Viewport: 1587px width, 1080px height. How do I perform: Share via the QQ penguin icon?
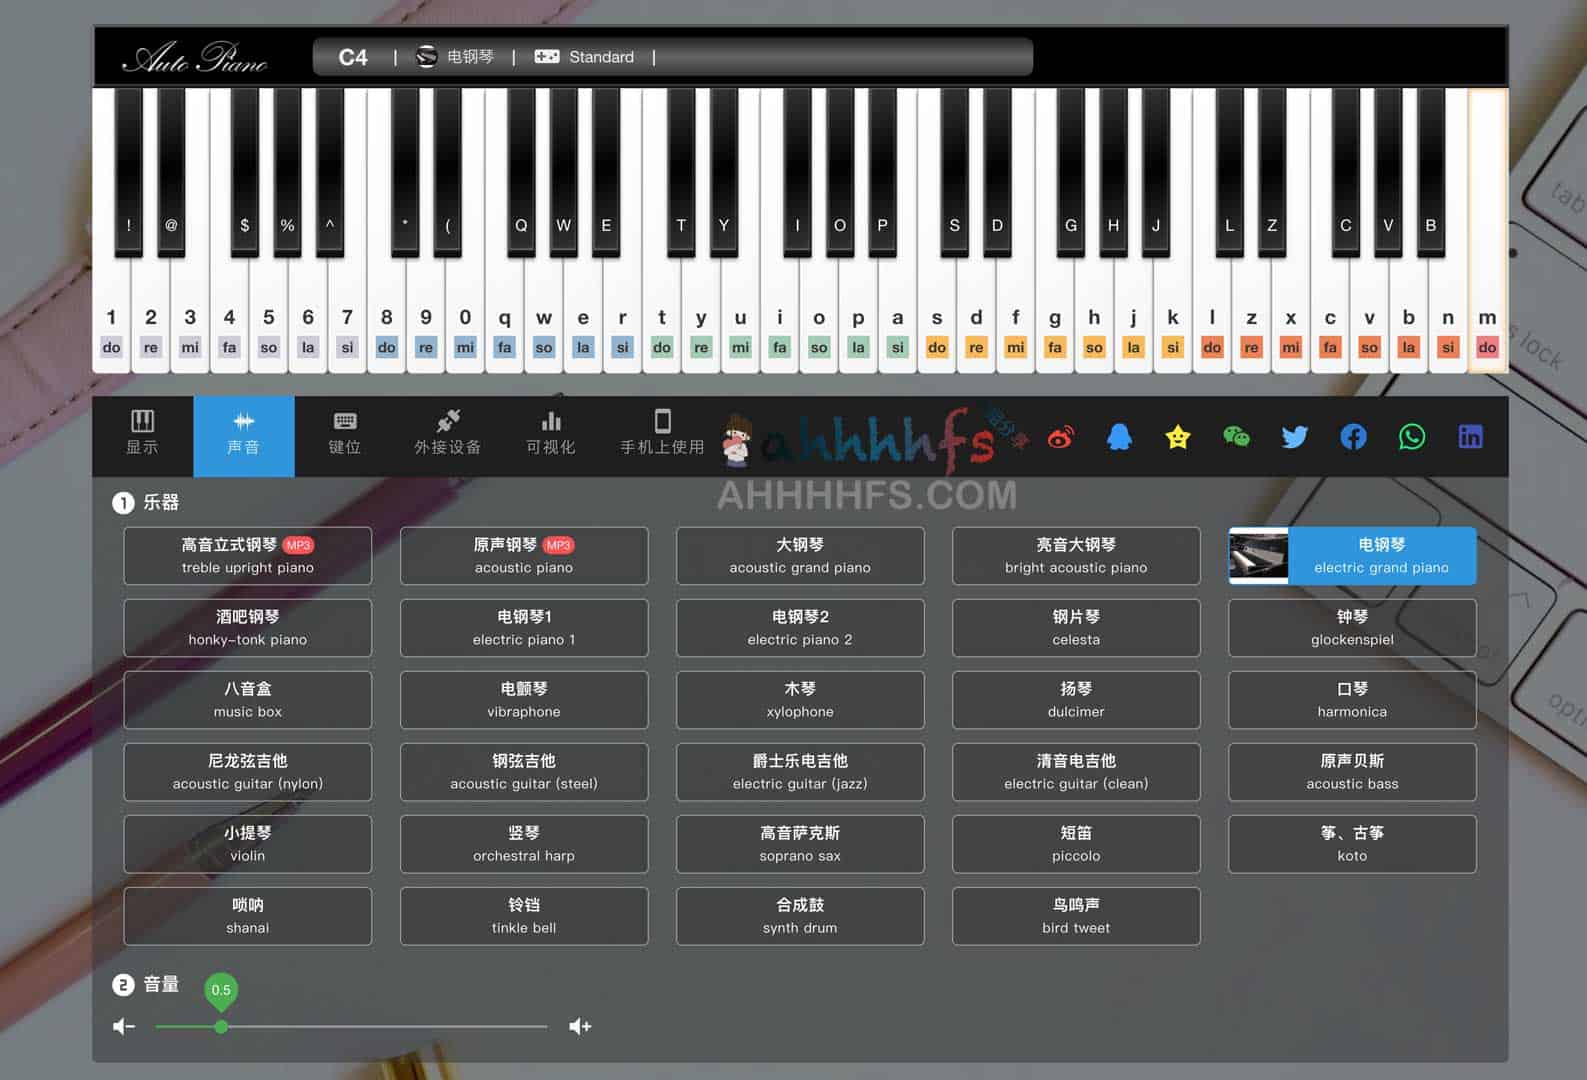(x=1119, y=437)
